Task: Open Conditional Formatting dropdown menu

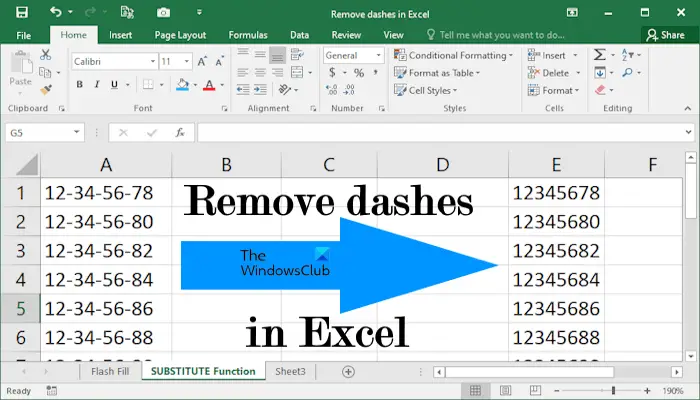Action: point(453,55)
